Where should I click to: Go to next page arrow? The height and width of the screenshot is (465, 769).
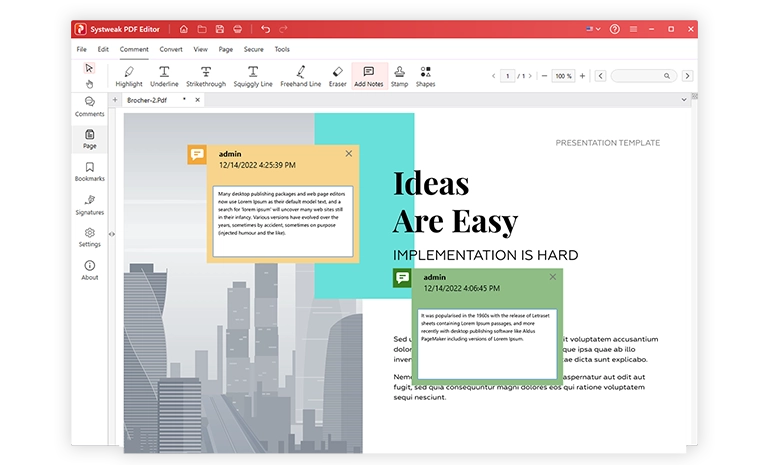tap(530, 76)
